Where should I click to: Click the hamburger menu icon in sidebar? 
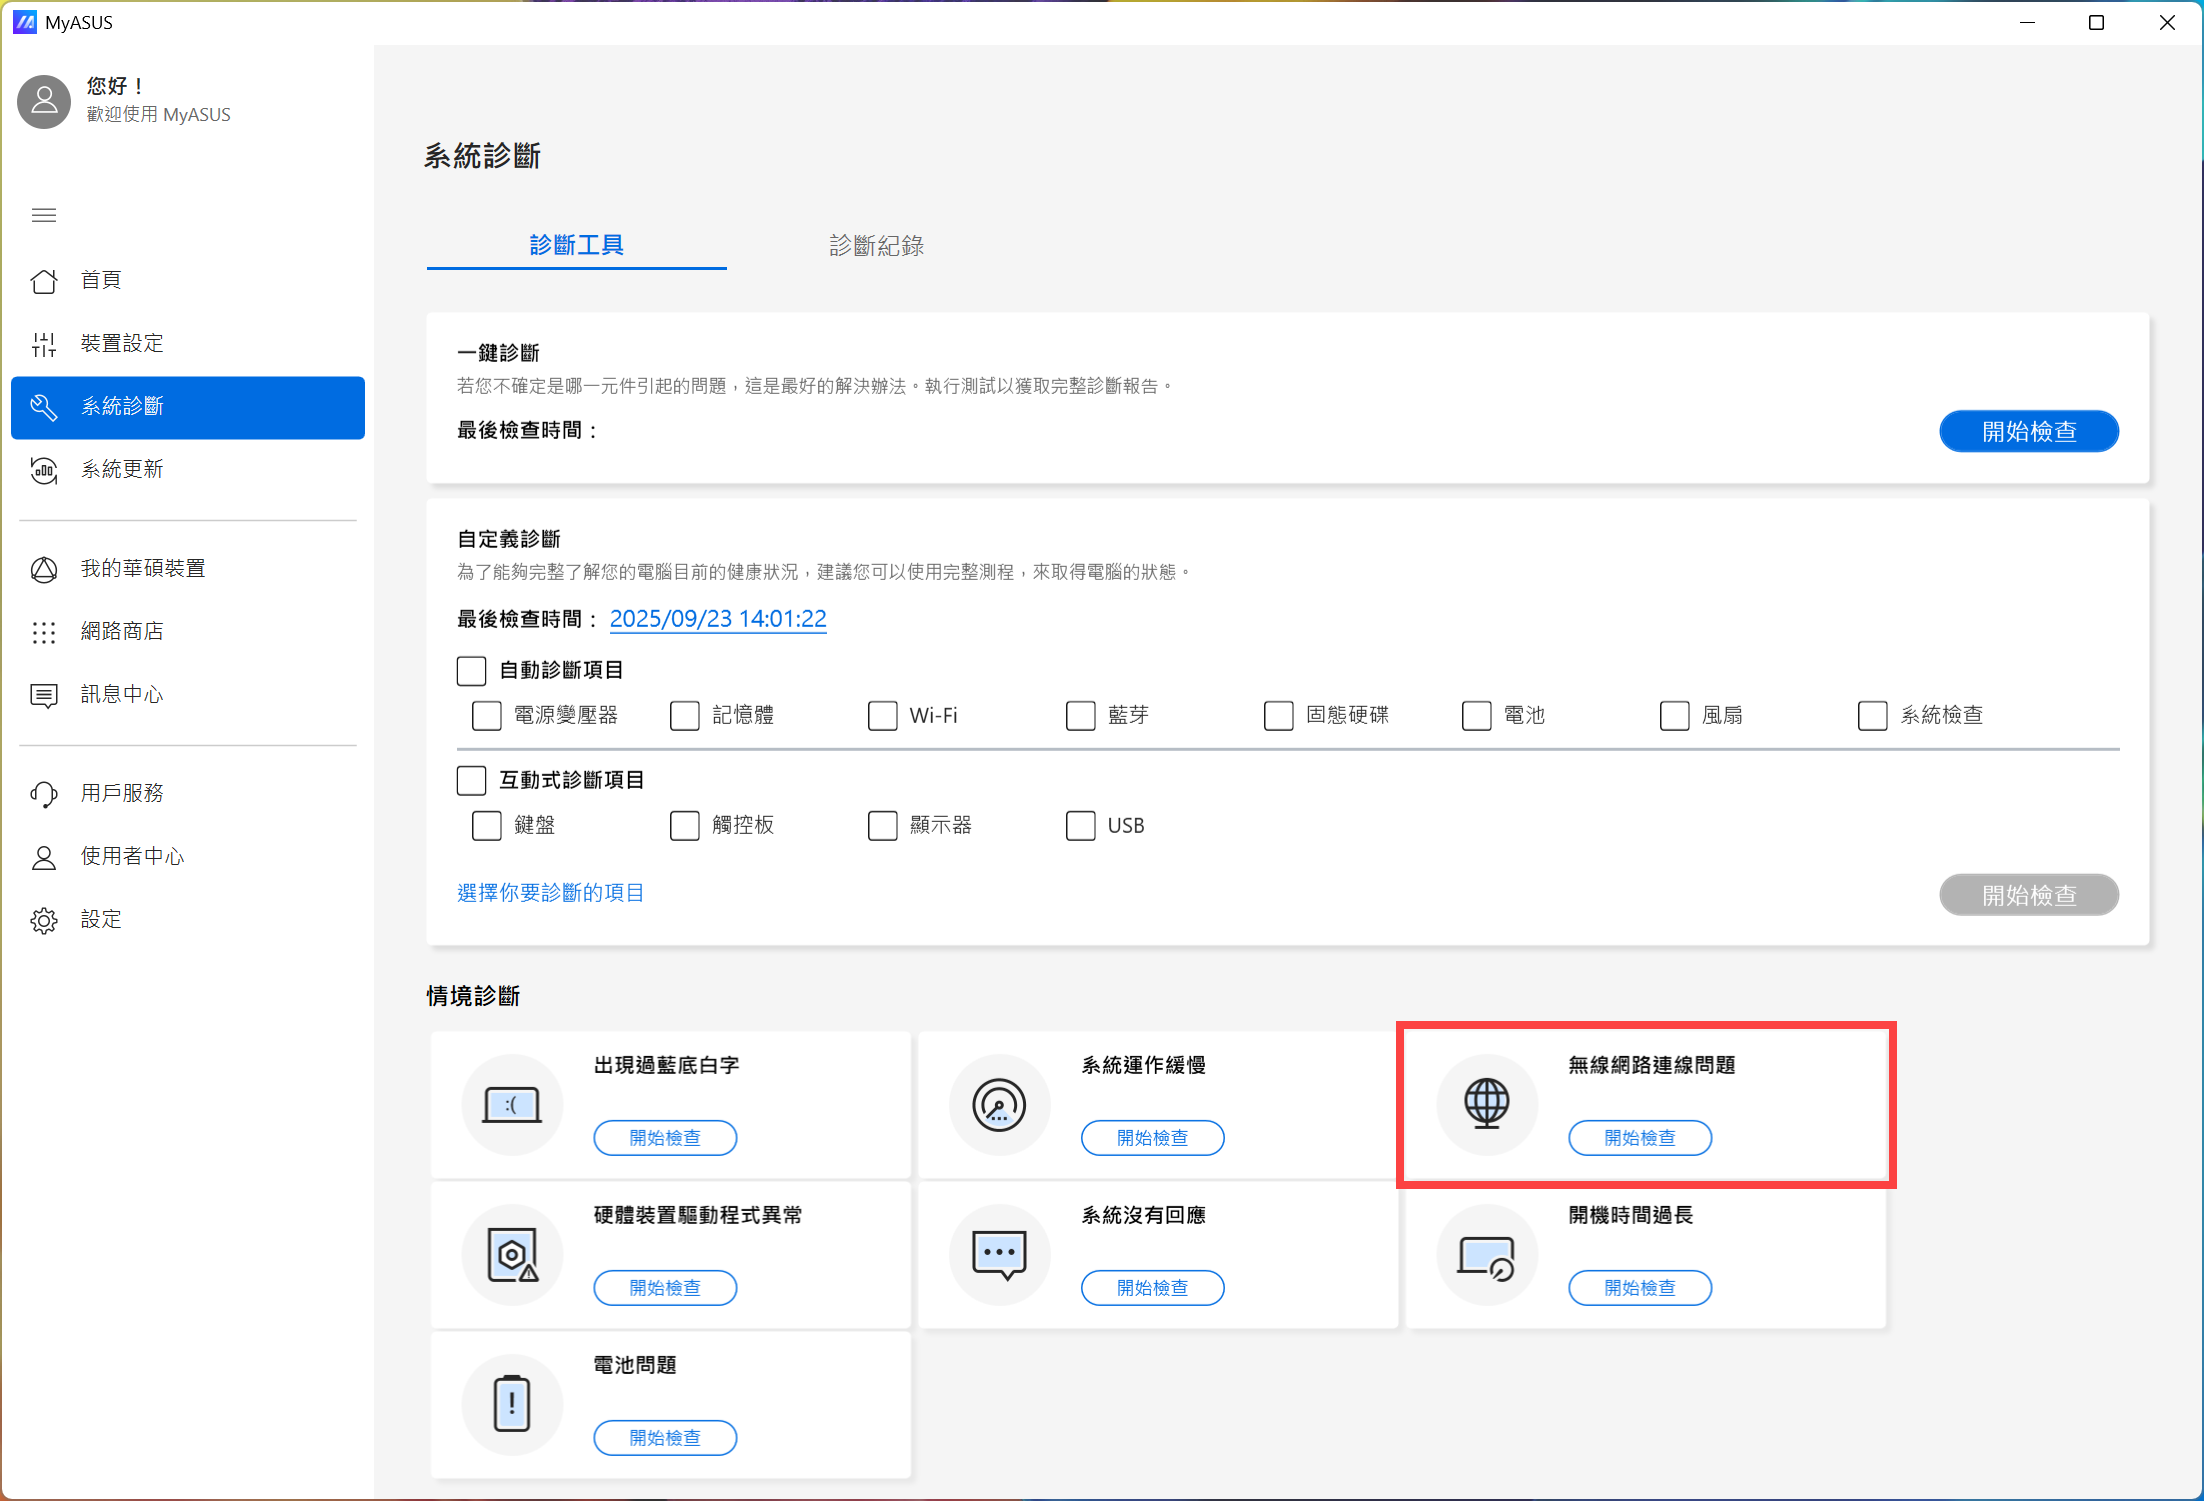click(44, 215)
